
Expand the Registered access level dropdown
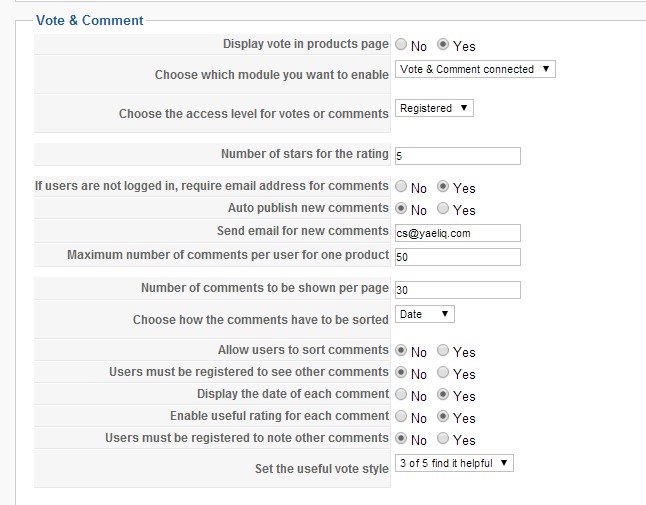click(434, 108)
